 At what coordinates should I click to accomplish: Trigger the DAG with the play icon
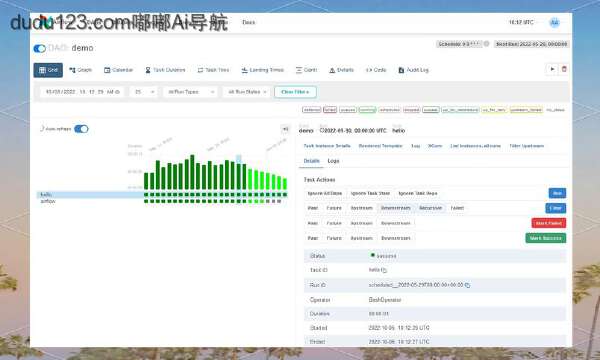click(x=552, y=69)
